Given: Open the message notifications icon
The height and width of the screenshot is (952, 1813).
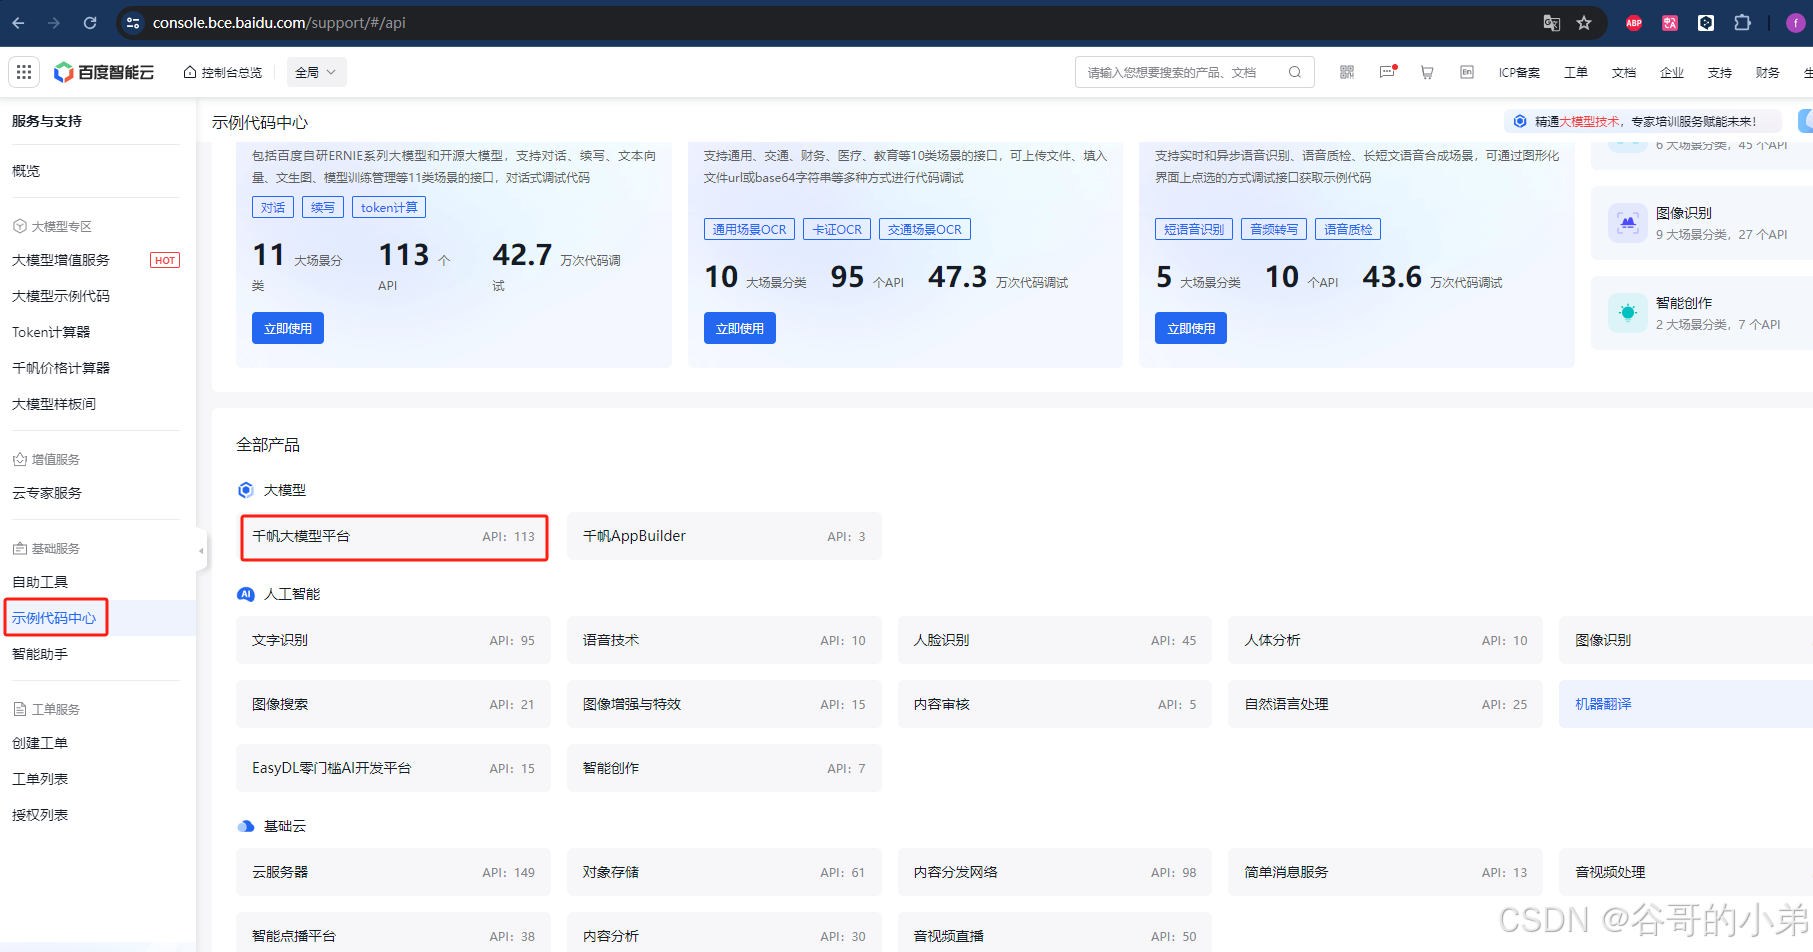Looking at the screenshot, I should pos(1387,72).
